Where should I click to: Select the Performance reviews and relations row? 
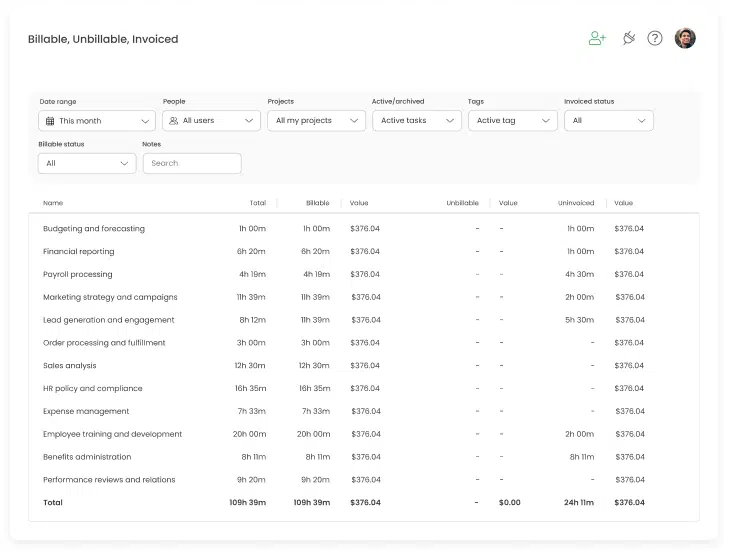pos(109,480)
